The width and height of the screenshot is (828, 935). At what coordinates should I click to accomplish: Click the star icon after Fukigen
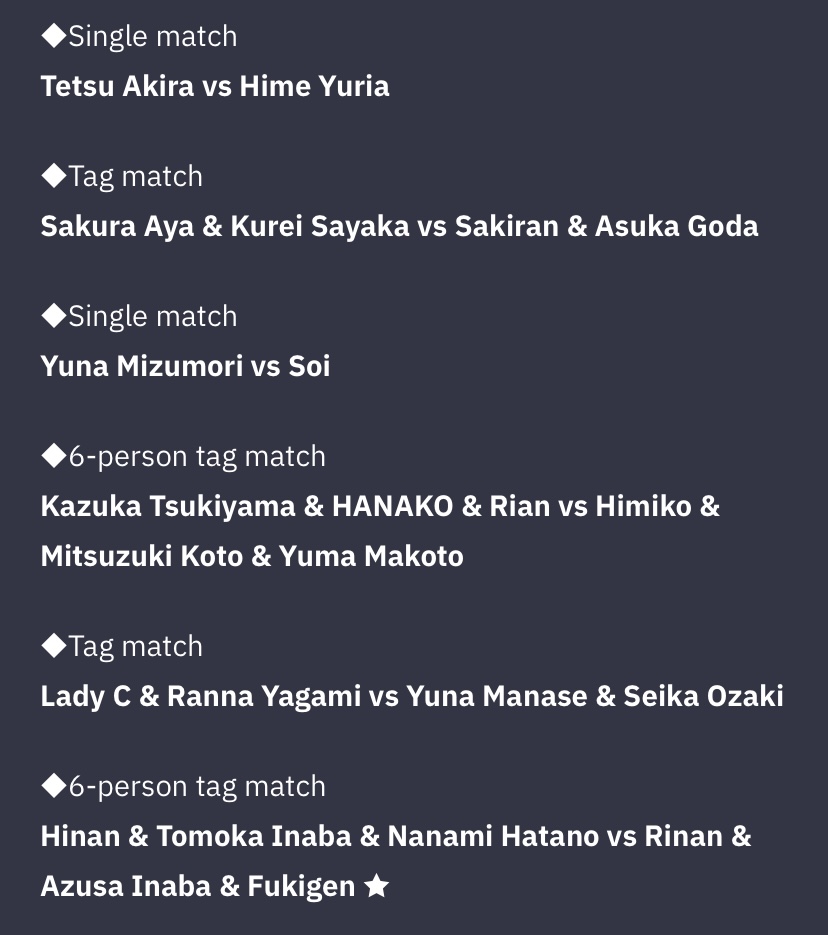tap(377, 885)
